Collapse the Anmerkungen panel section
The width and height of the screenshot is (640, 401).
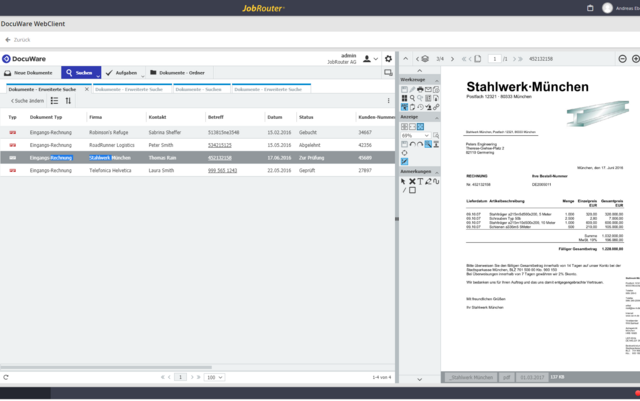tap(436, 172)
